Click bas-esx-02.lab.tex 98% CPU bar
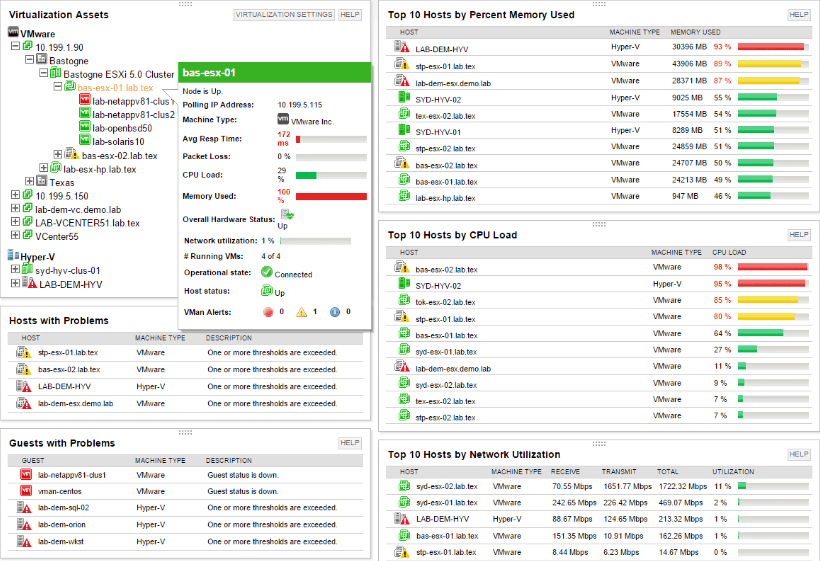Screen dimensions: 820x561 772,267
